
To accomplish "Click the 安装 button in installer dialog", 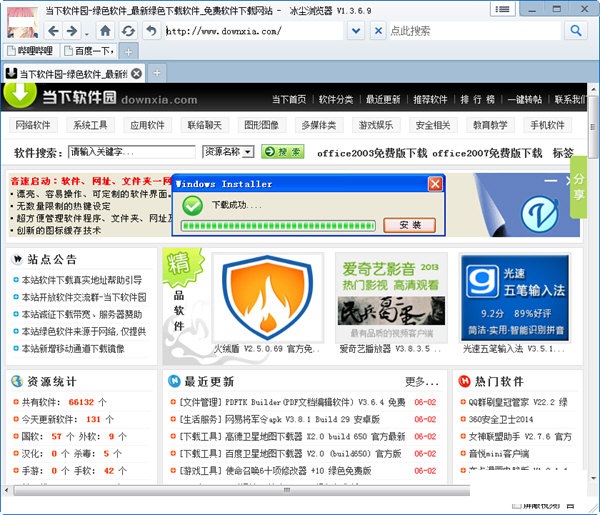I will pos(410,225).
